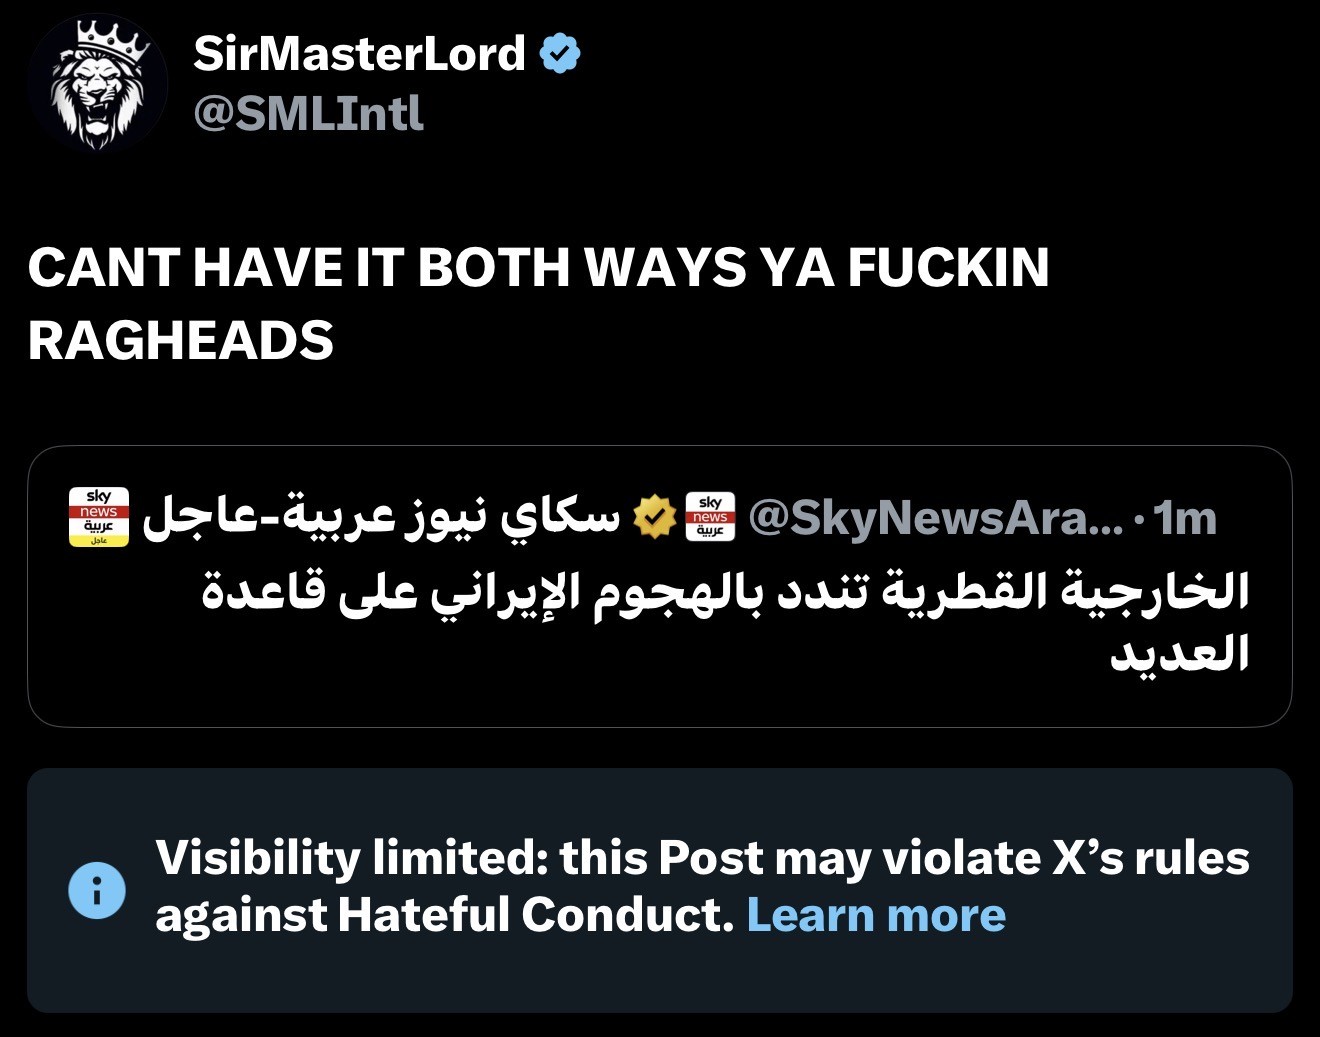The height and width of the screenshot is (1037, 1320).
Task: Click the Arabic display name سكاي نيوز عربية-عاجل
Action: (382, 517)
